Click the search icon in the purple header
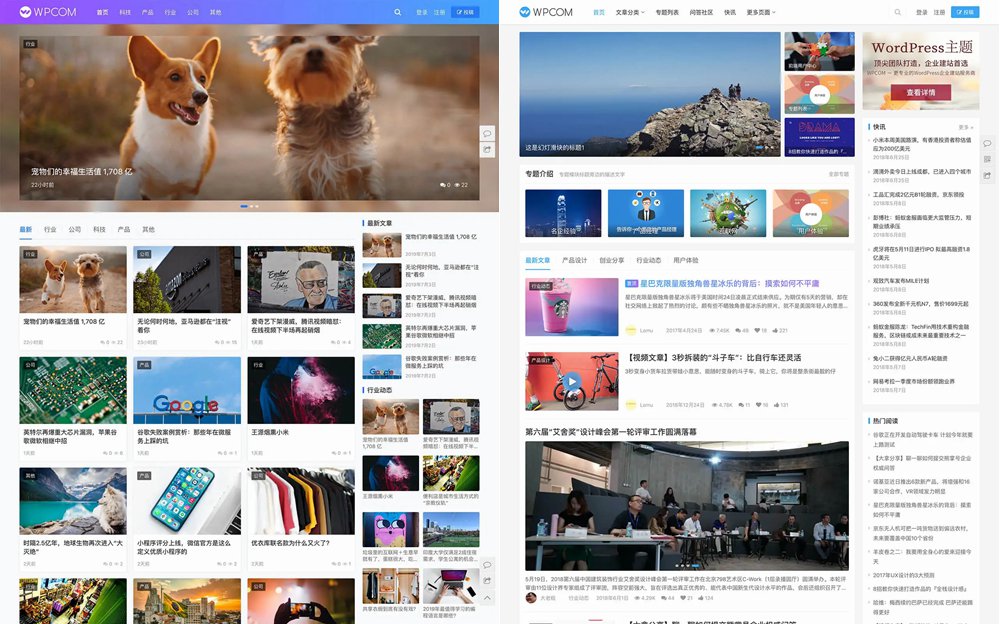 pyautogui.click(x=398, y=12)
